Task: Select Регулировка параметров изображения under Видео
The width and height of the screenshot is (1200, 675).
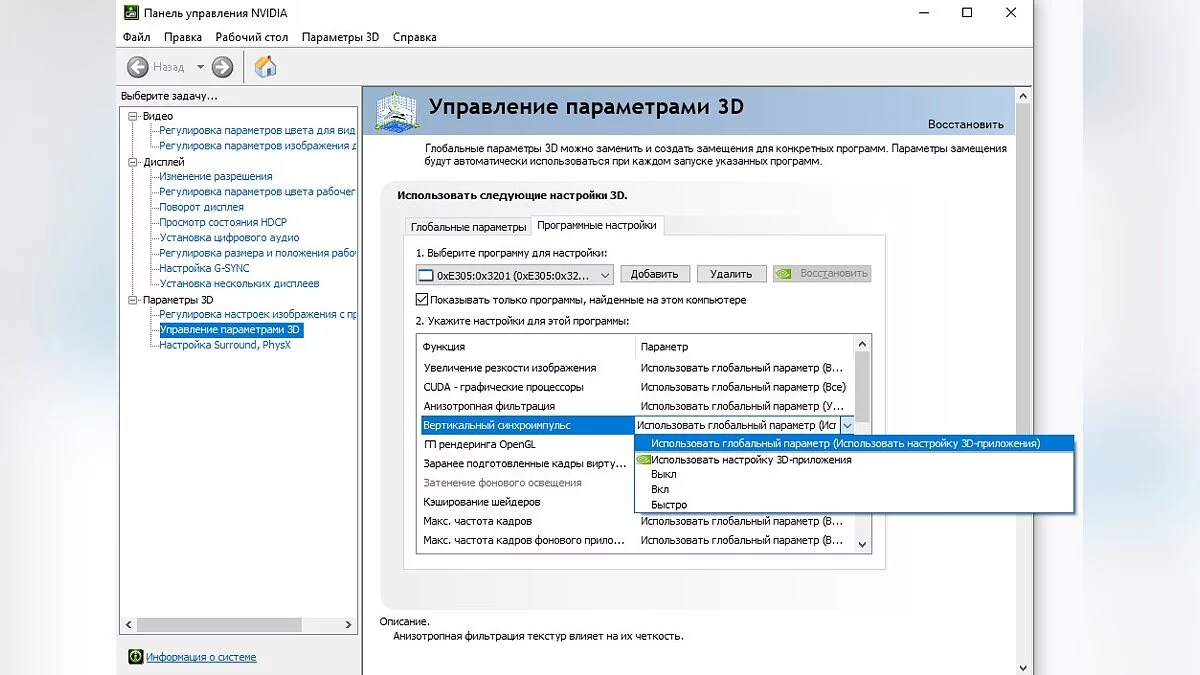Action: (257, 146)
